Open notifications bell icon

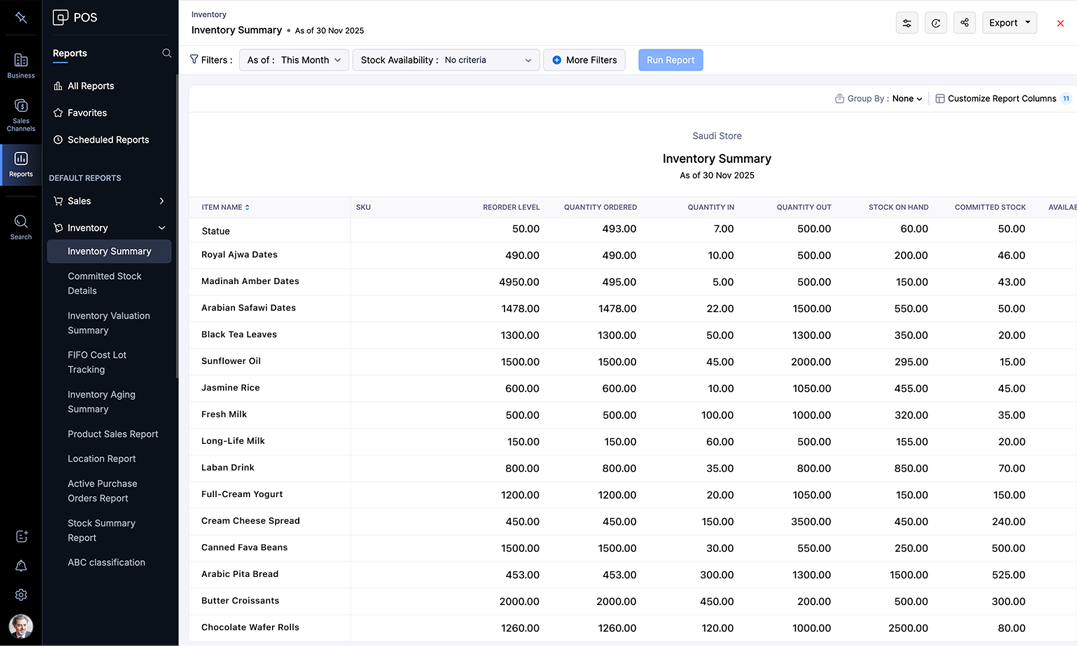pyautogui.click(x=21, y=566)
